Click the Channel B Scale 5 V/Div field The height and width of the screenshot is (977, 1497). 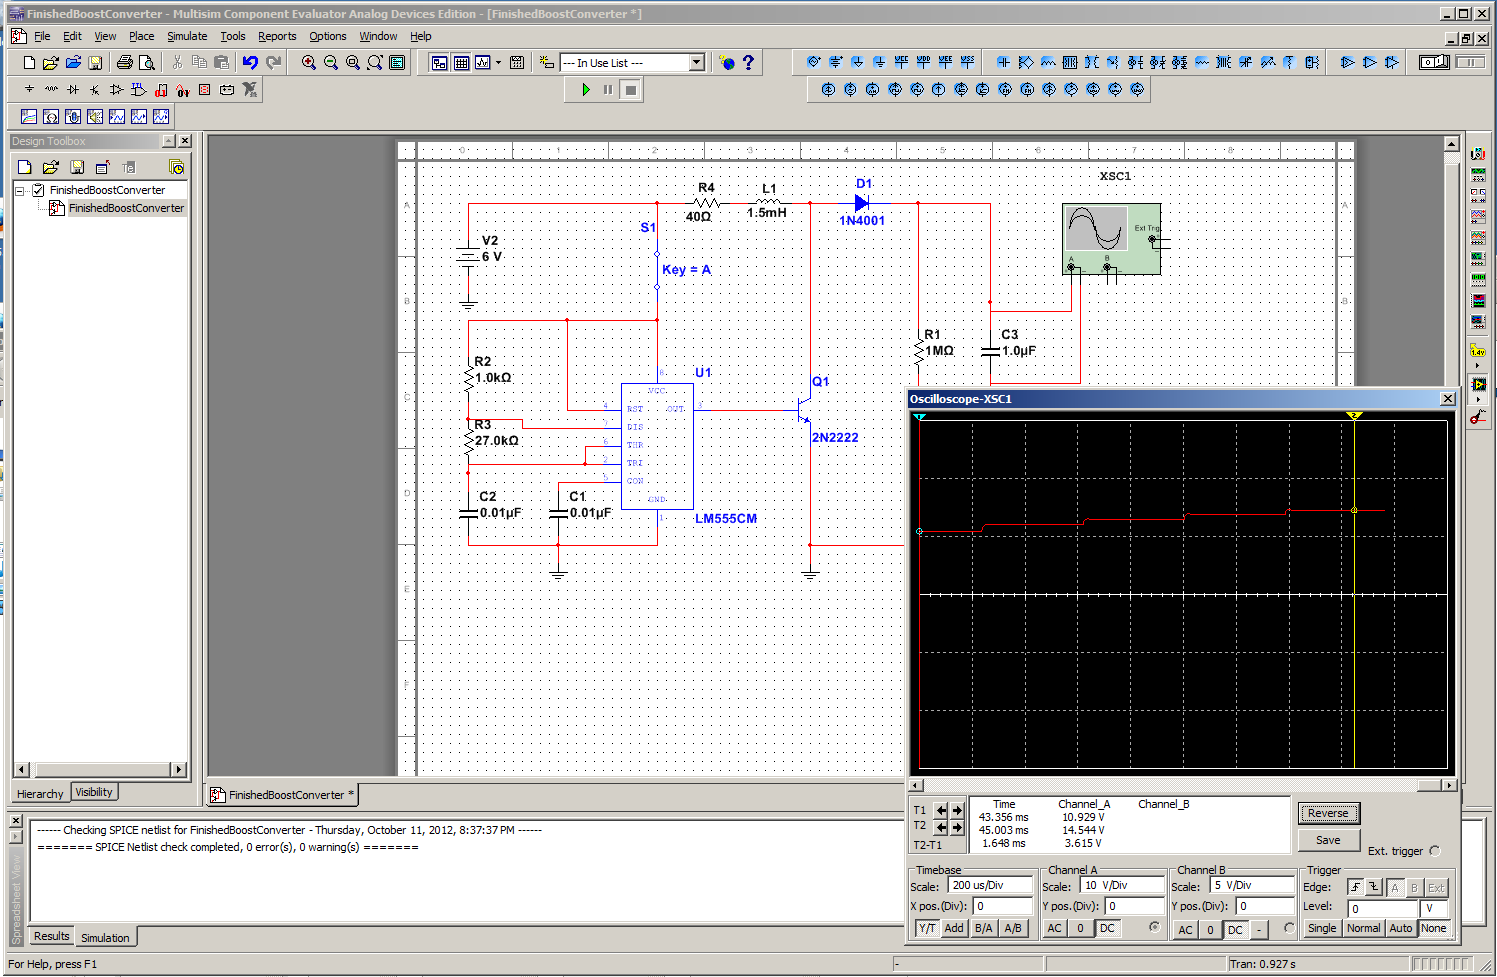(x=1252, y=885)
